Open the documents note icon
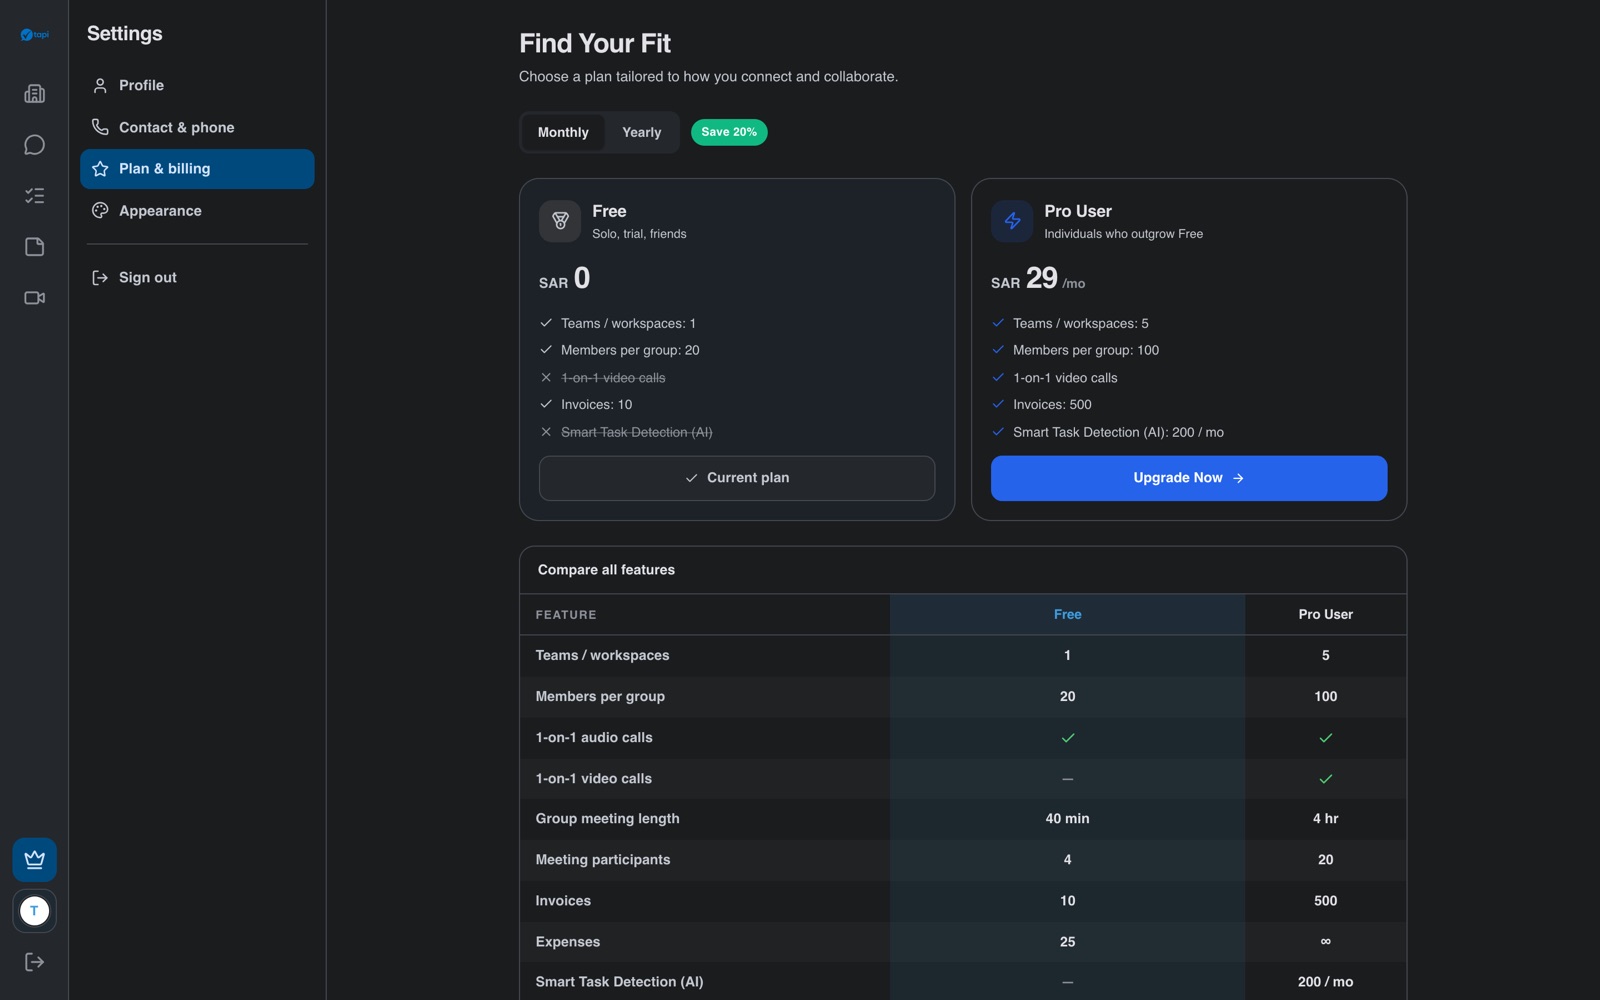 (34, 247)
